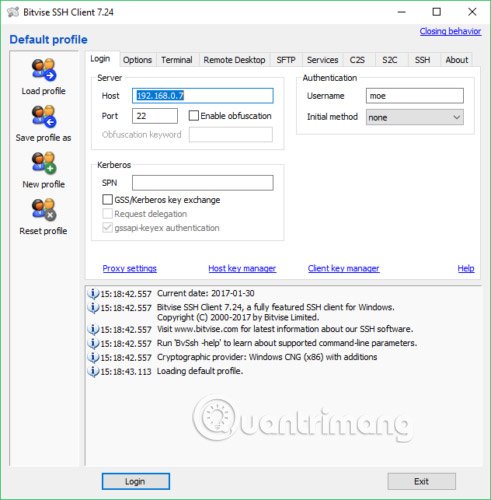Click the Closing behavior link
The width and height of the screenshot is (491, 500).
point(450,31)
